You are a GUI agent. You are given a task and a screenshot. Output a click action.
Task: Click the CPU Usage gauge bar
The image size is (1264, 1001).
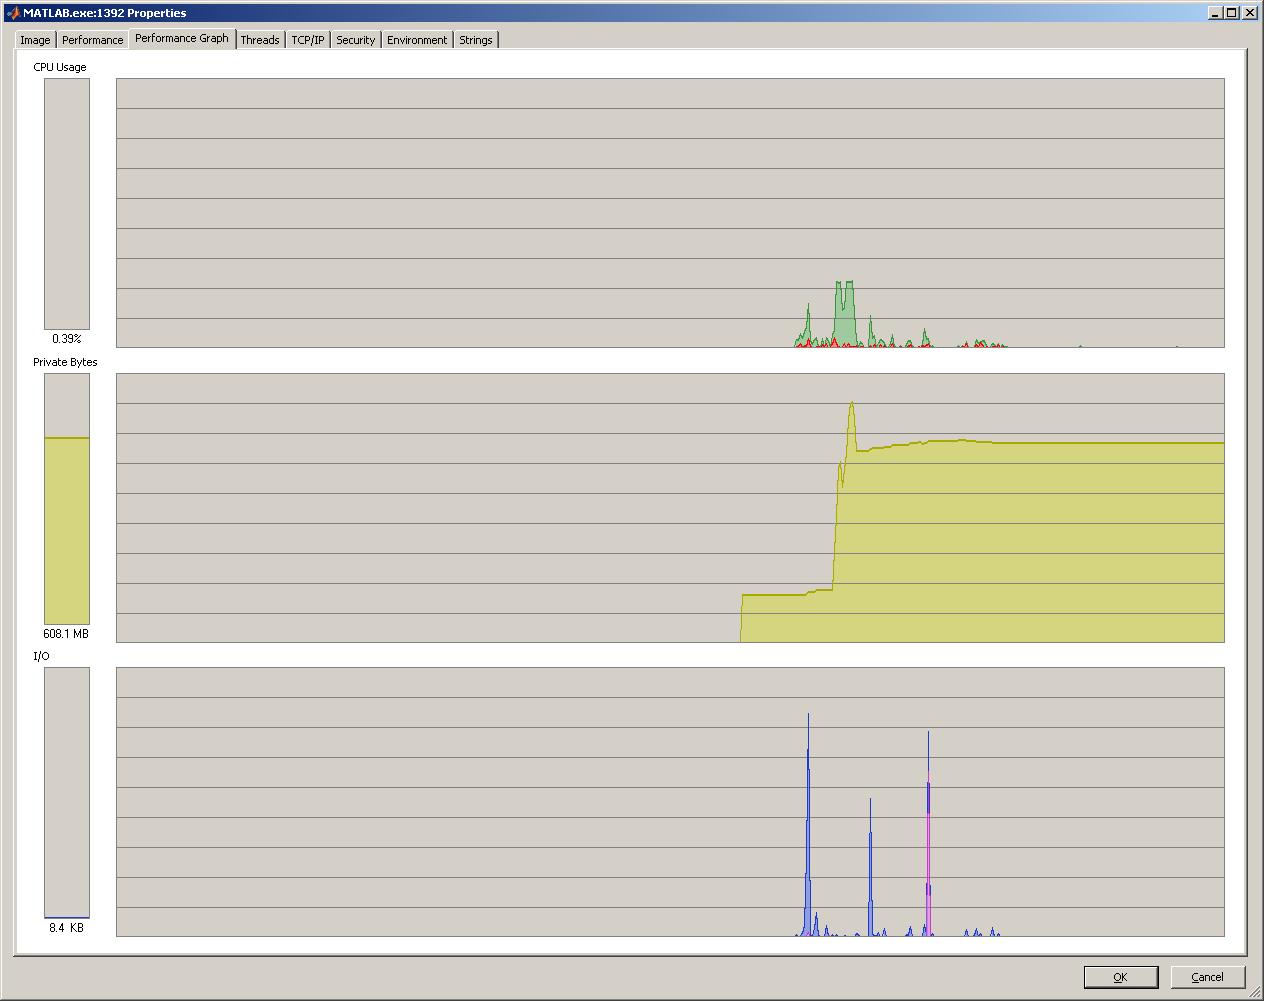67,204
